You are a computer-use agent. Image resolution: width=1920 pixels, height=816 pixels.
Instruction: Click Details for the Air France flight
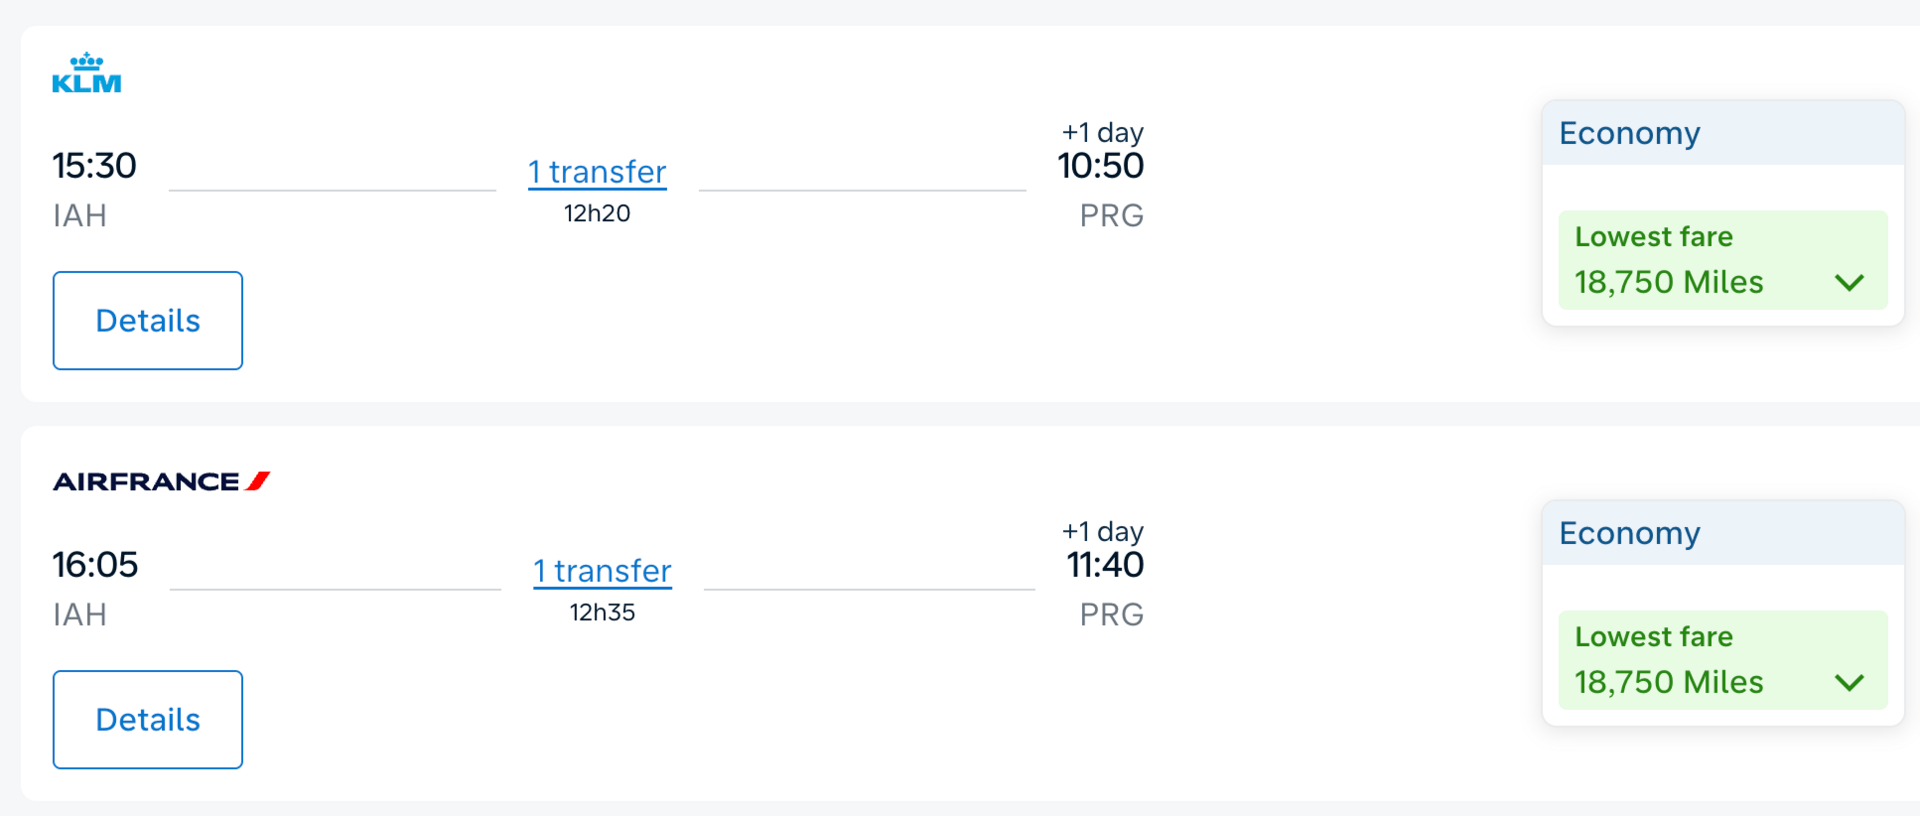coord(147,719)
